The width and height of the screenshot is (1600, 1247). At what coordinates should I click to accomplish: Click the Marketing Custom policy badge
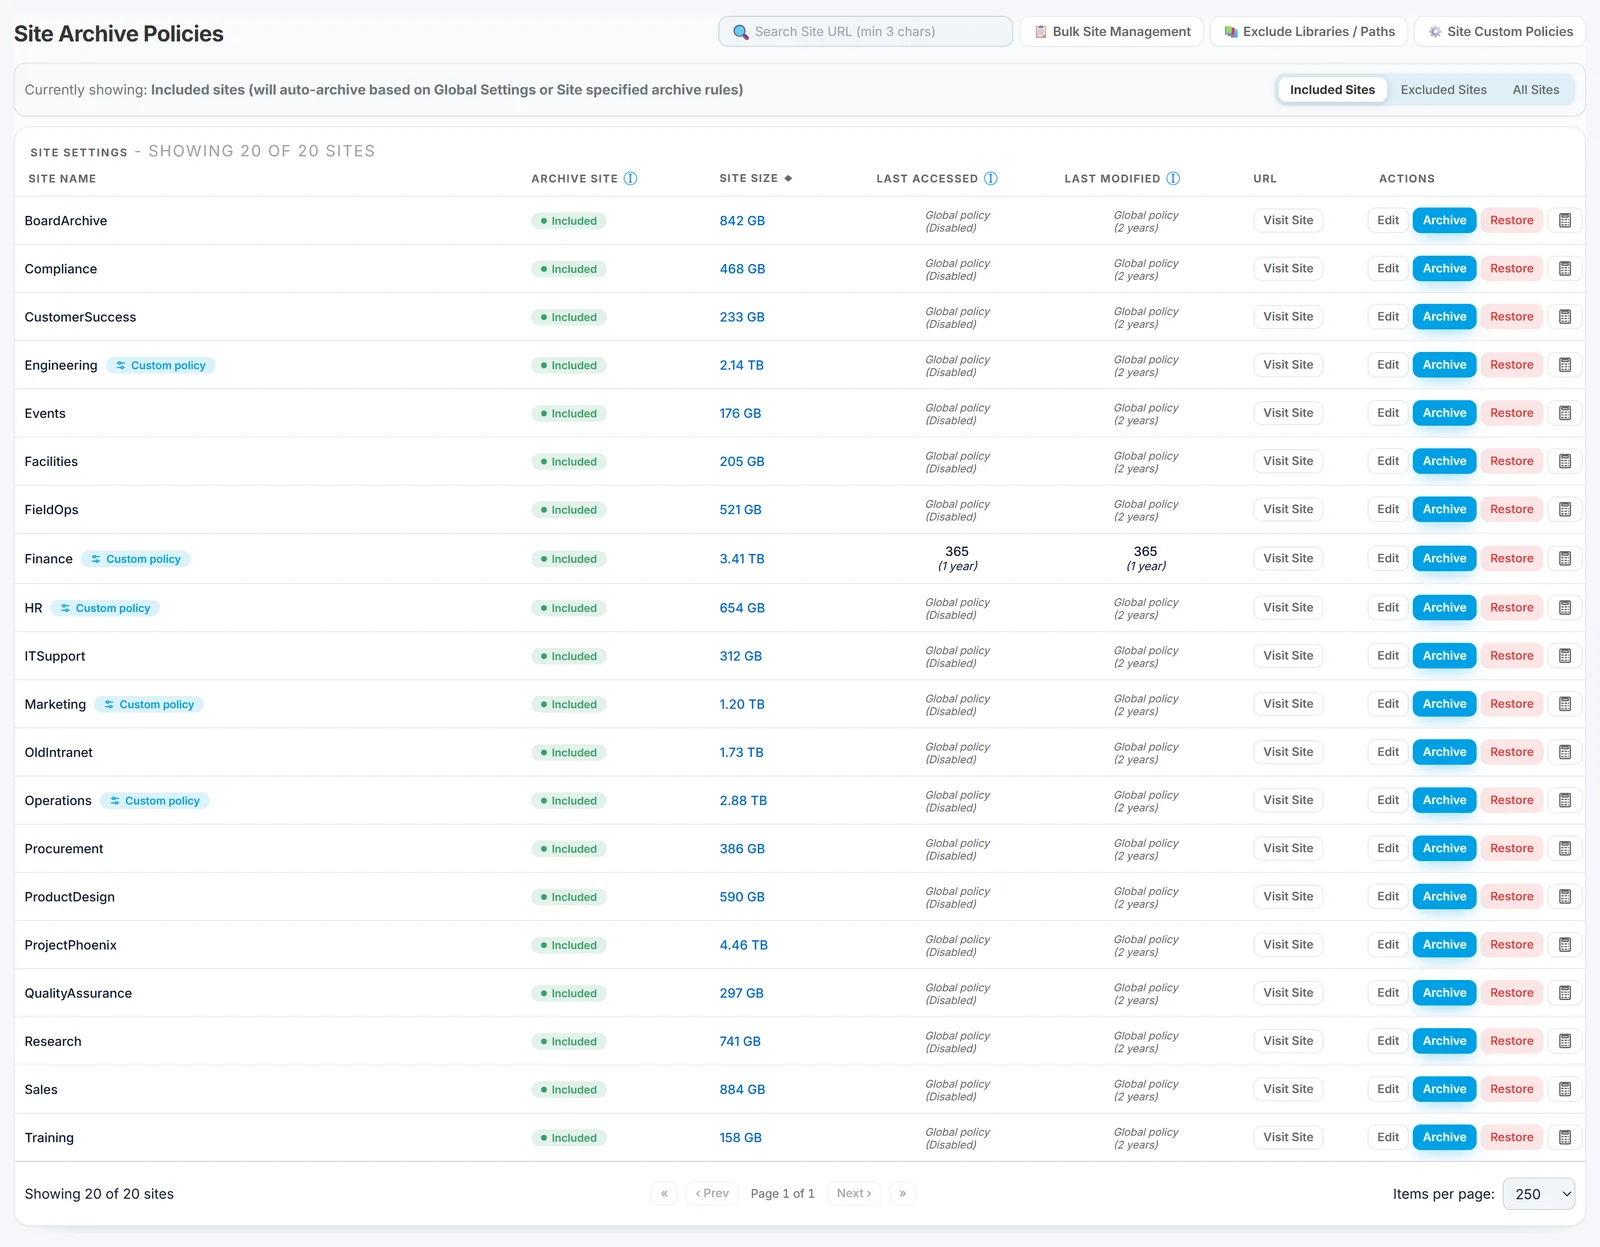[149, 705]
